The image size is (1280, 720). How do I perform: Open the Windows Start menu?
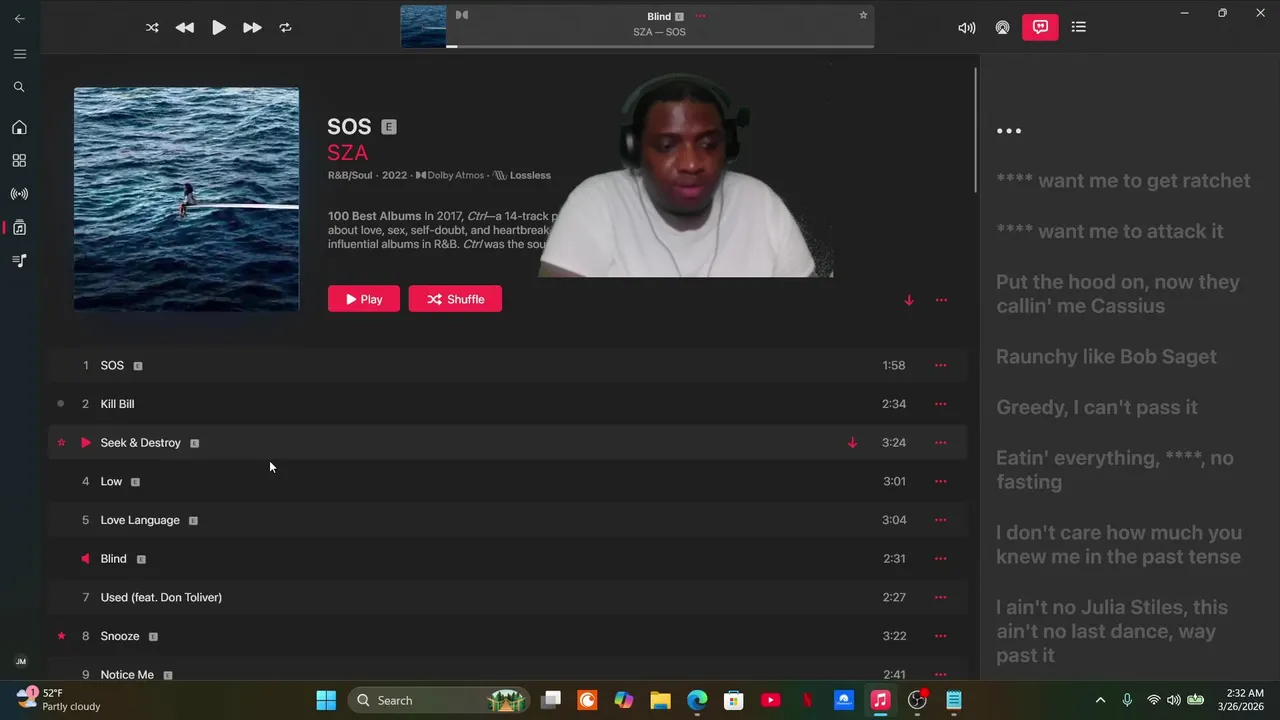click(x=326, y=700)
